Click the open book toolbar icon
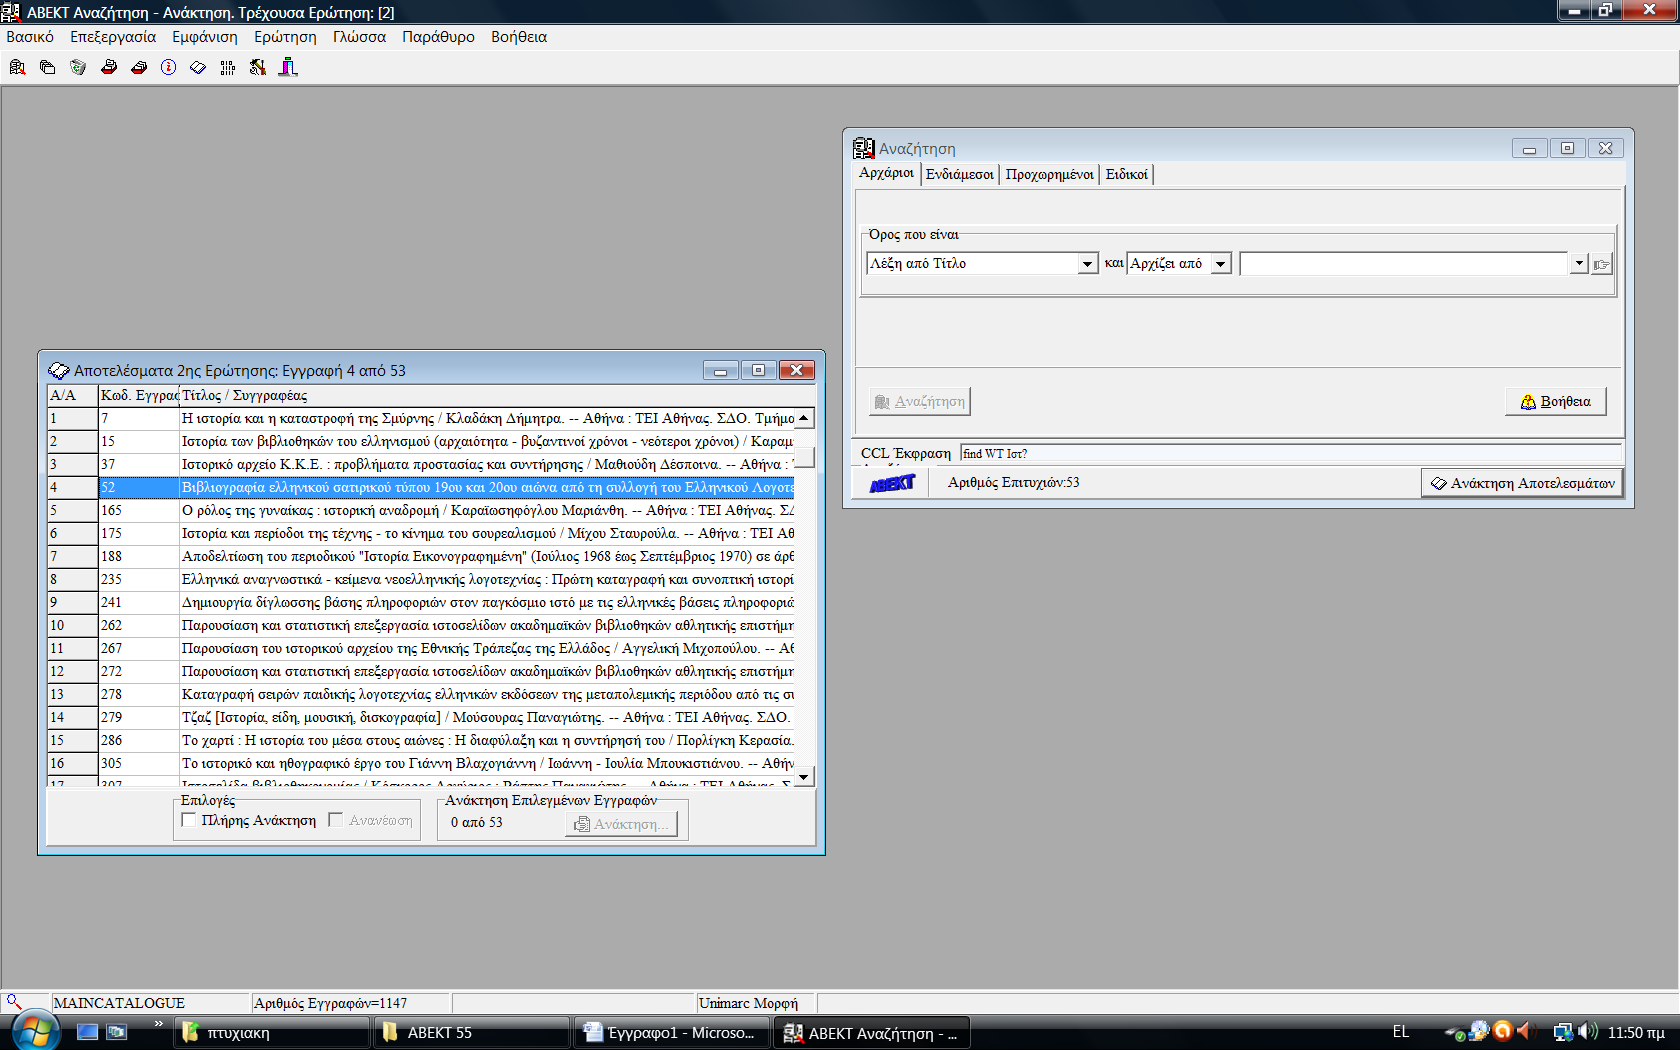This screenshot has height=1050, width=1680. click(x=198, y=67)
